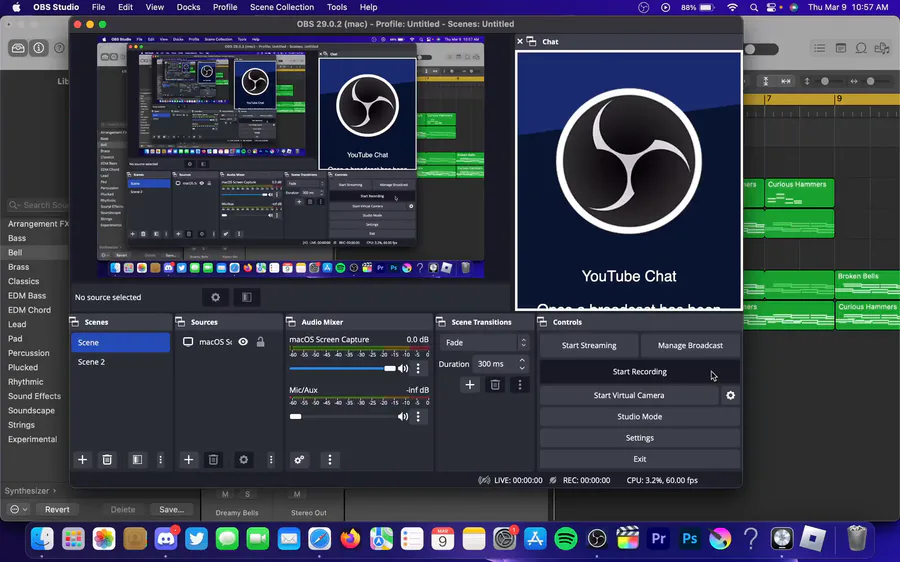Toggle the lock on the macOS Screen Capture source
Image resolution: width=900 pixels, height=562 pixels.
click(260, 342)
